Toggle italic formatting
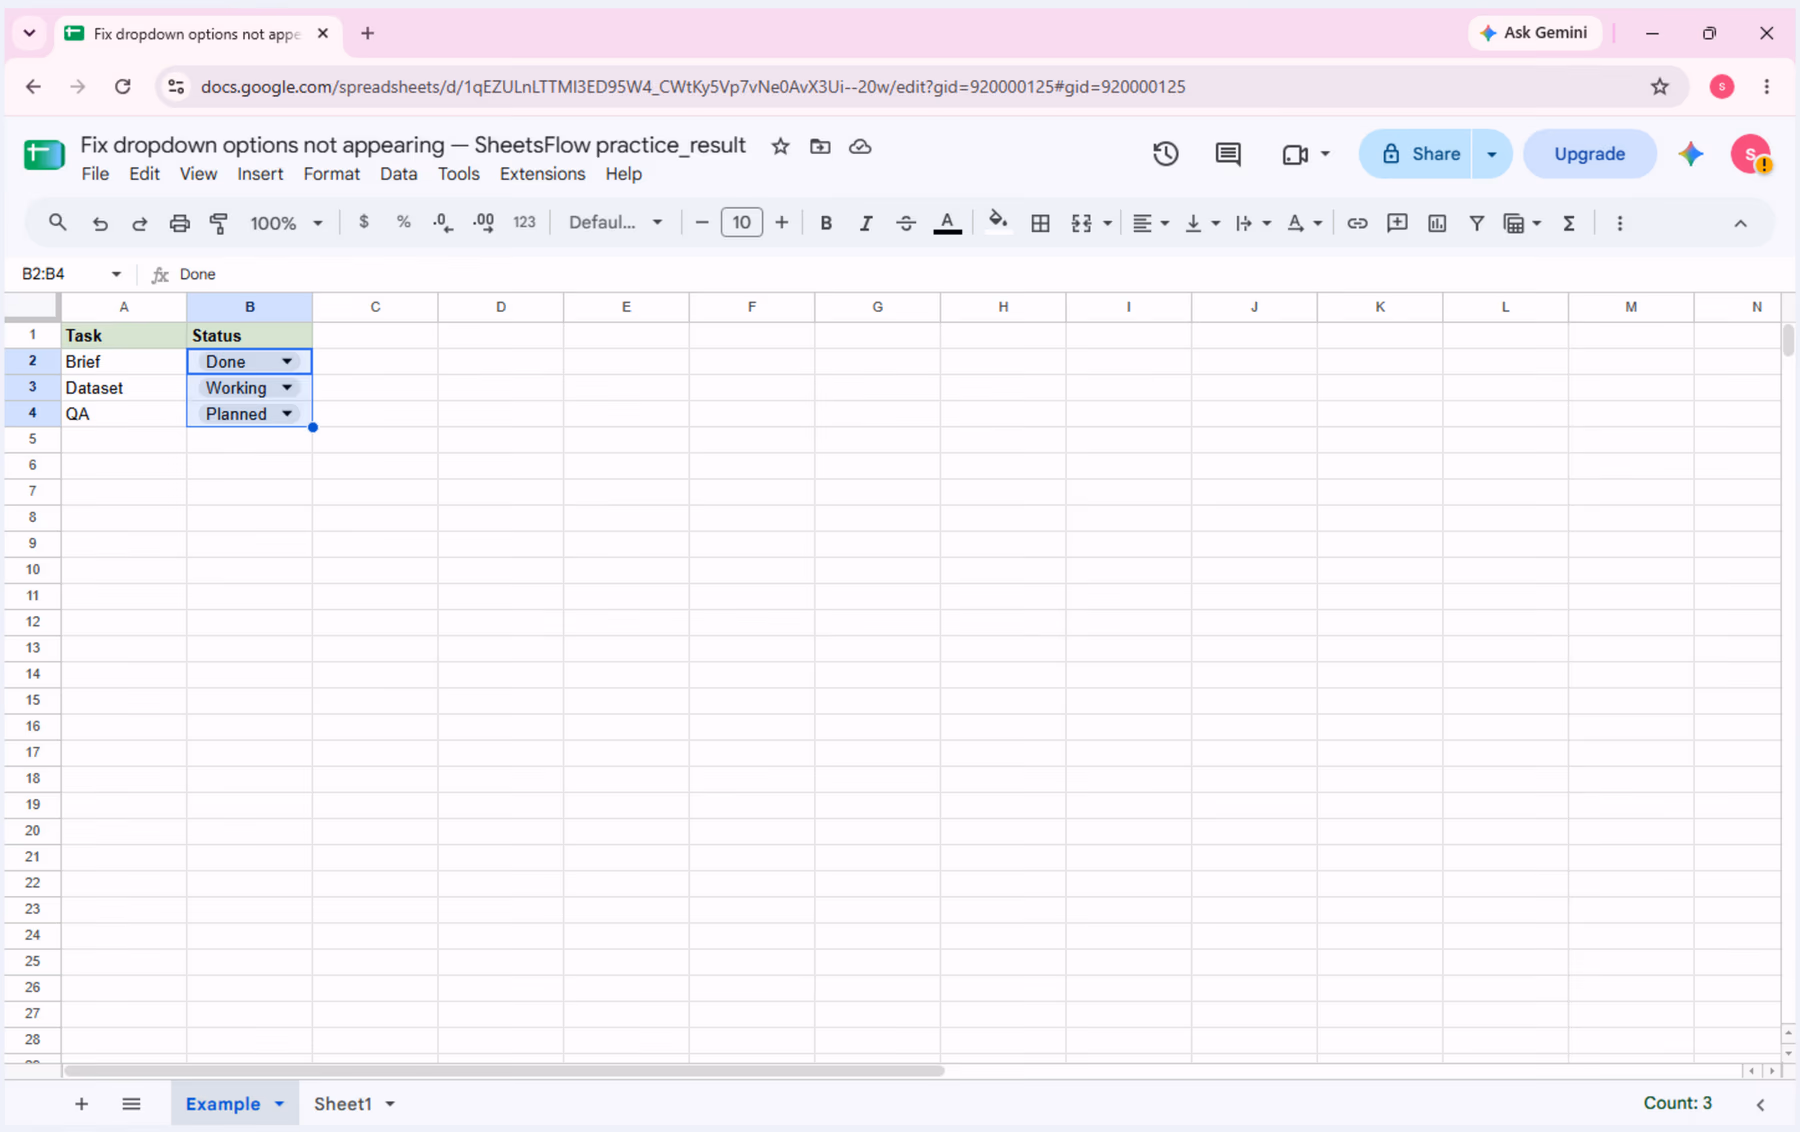1800x1132 pixels. (866, 223)
